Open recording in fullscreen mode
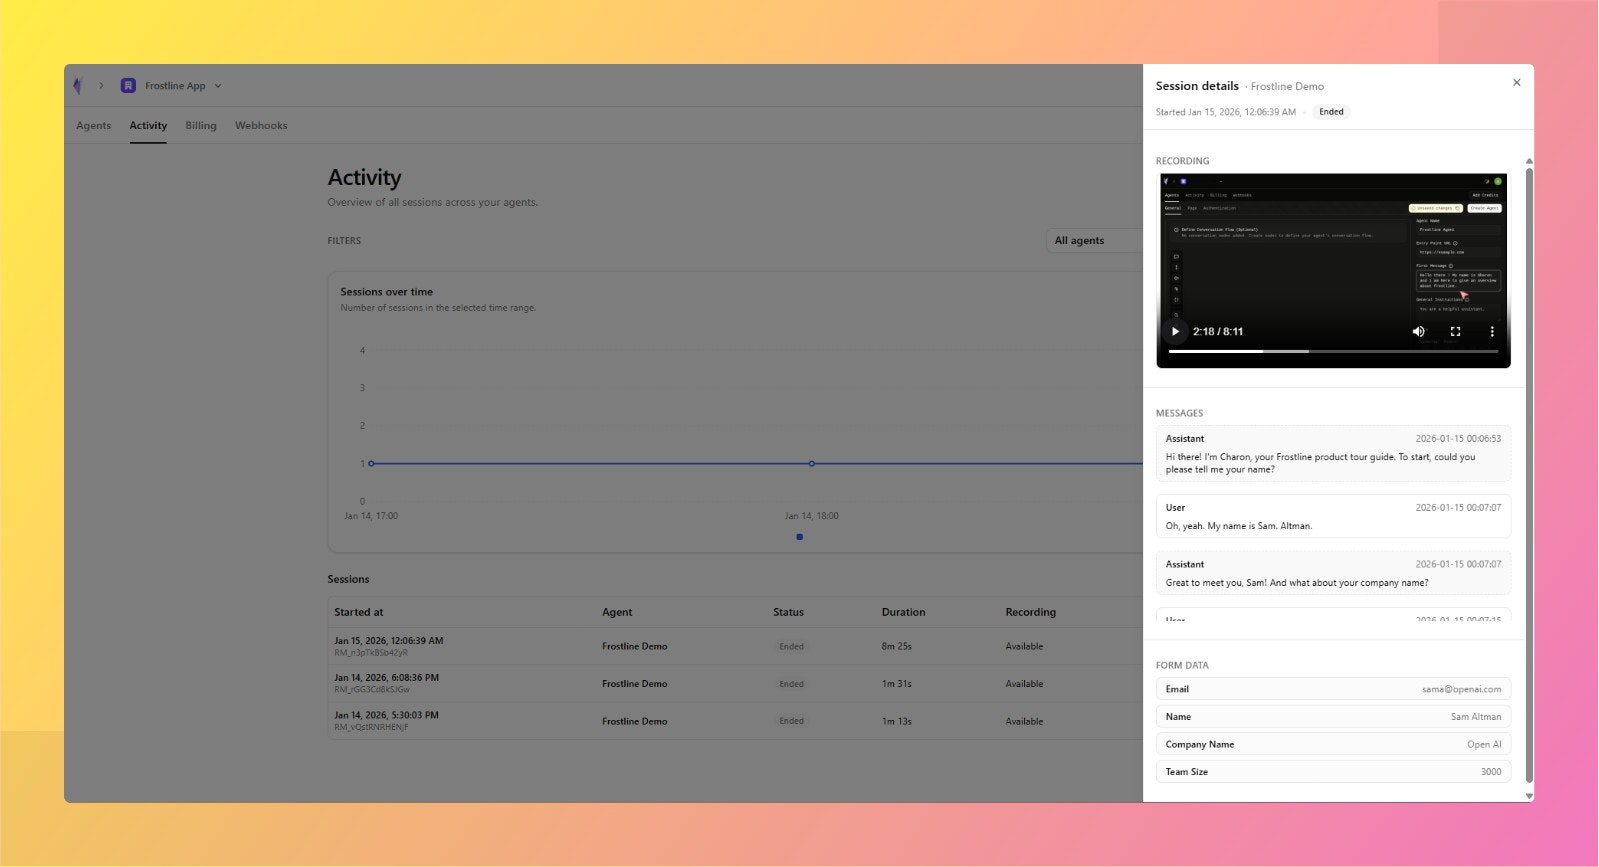This screenshot has width=1599, height=867. click(1455, 331)
